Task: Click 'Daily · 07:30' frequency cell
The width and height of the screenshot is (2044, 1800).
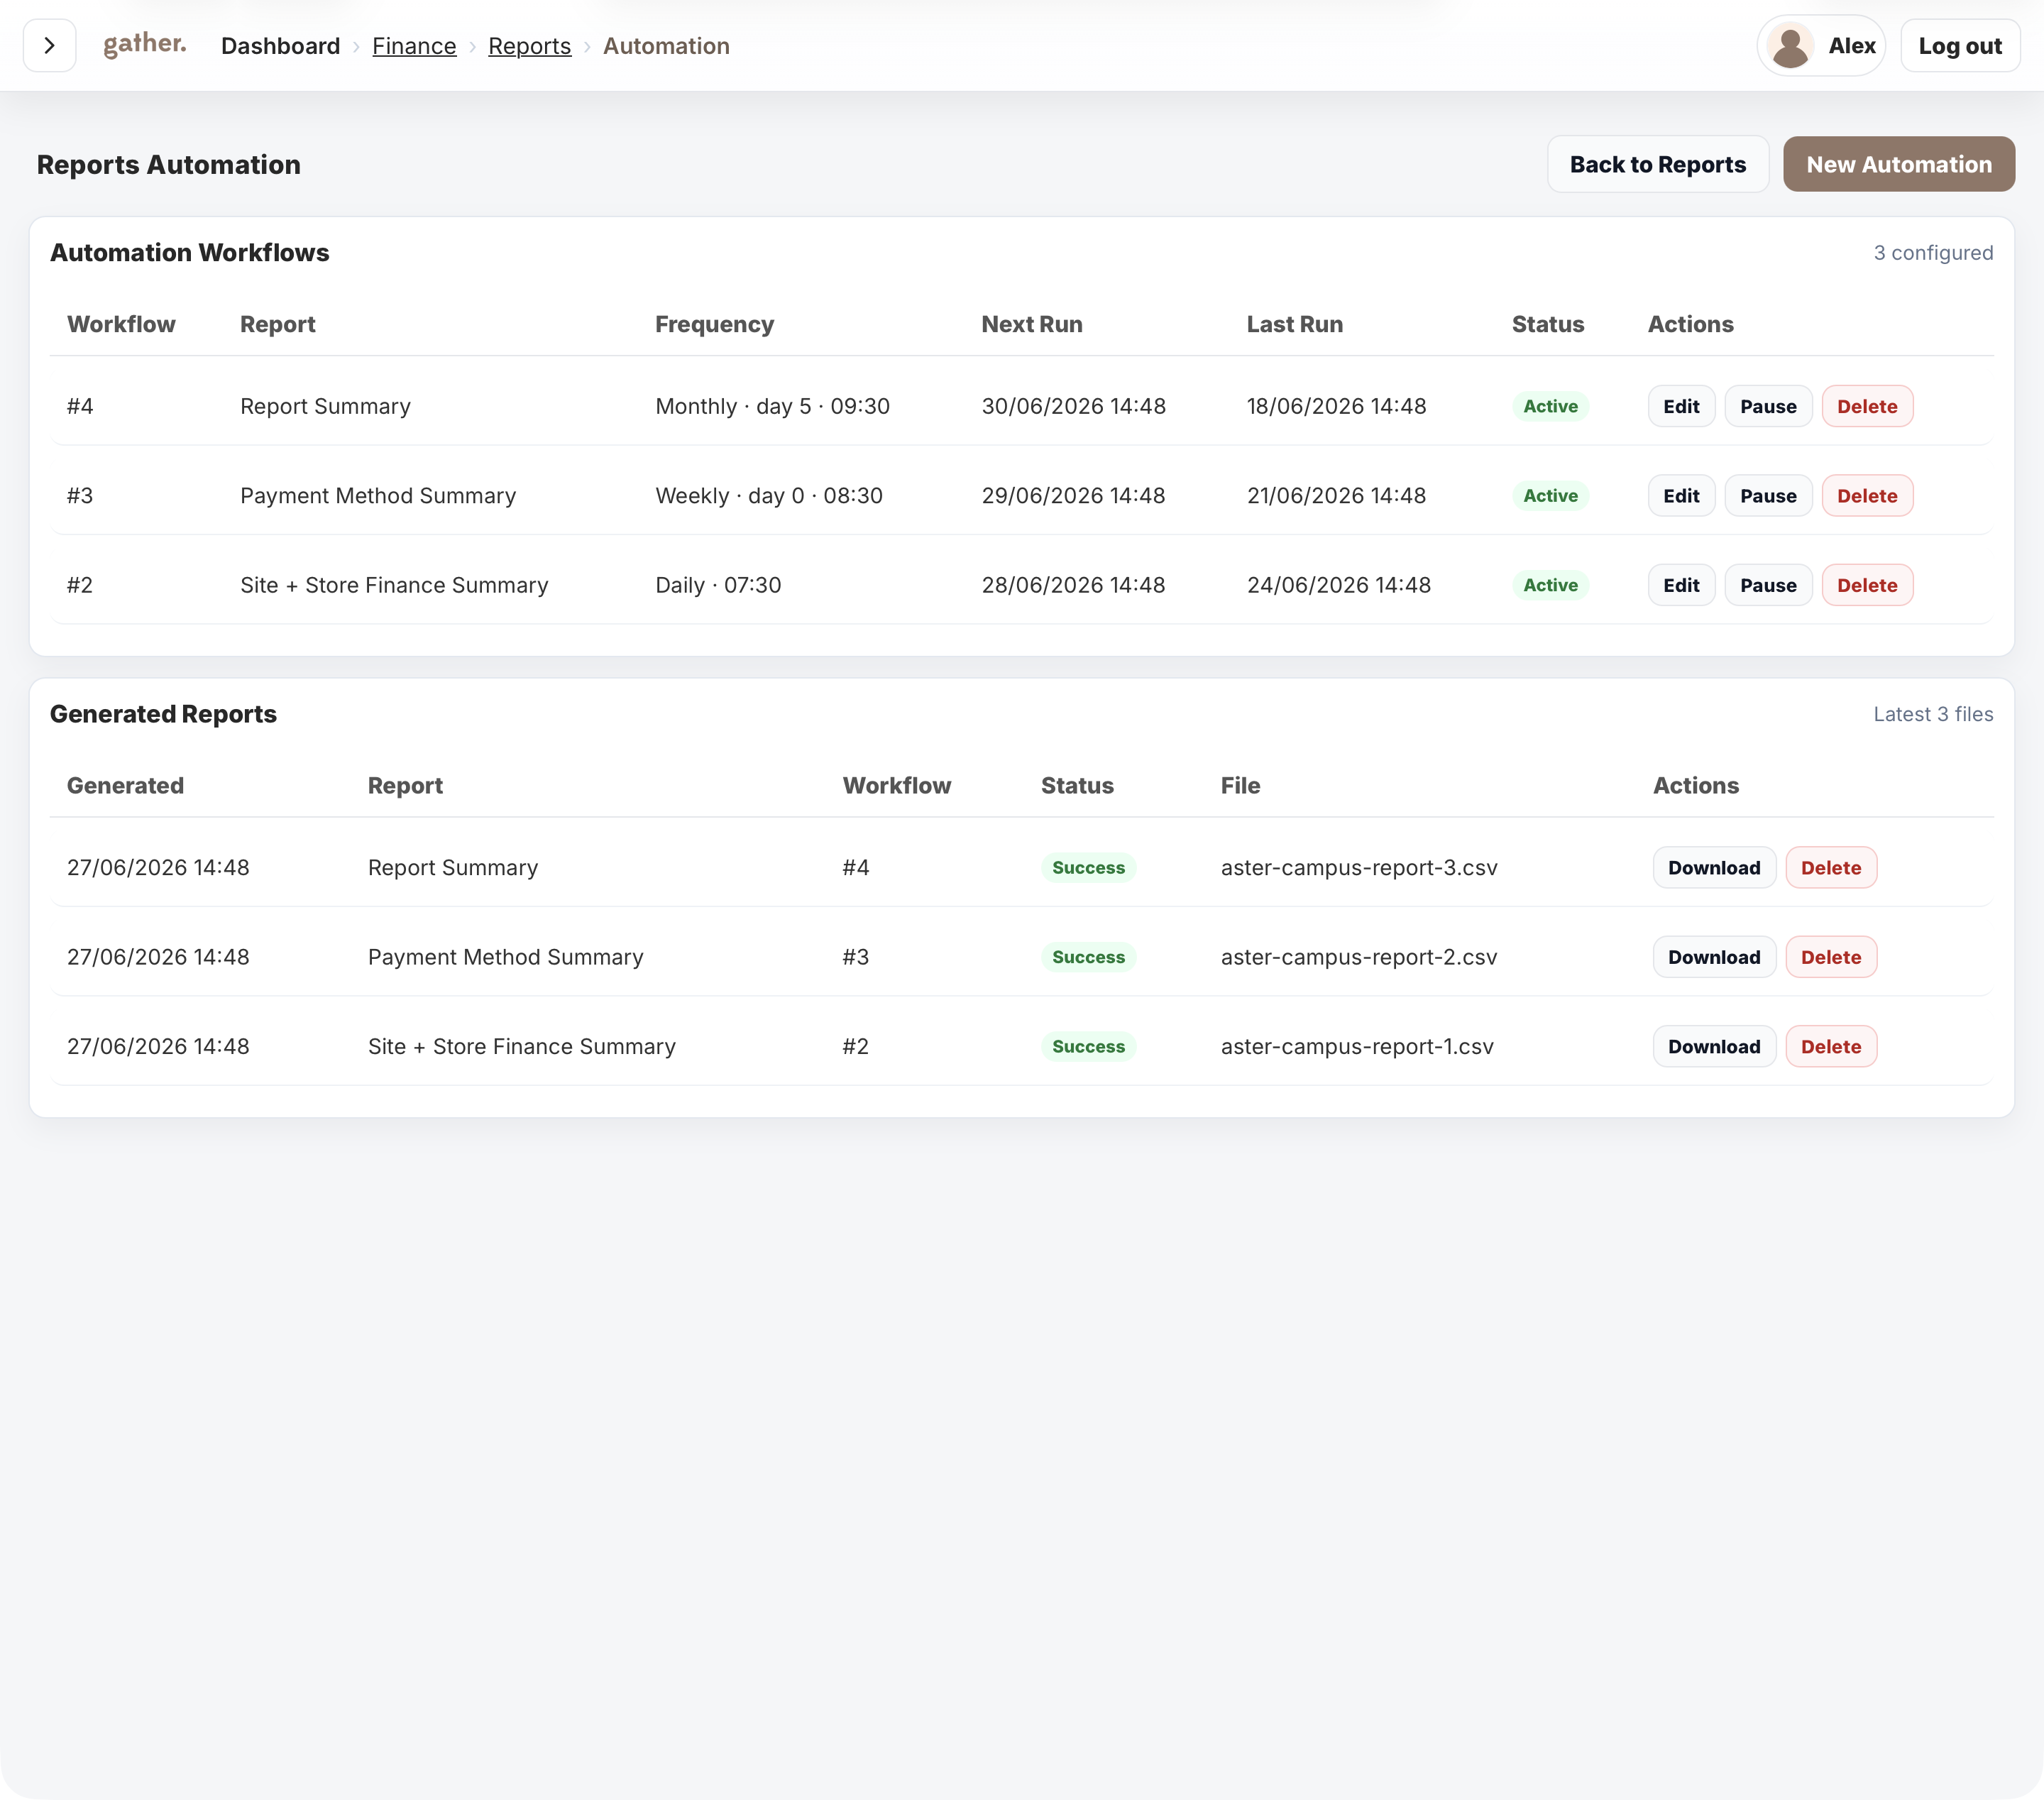Action: coord(718,585)
